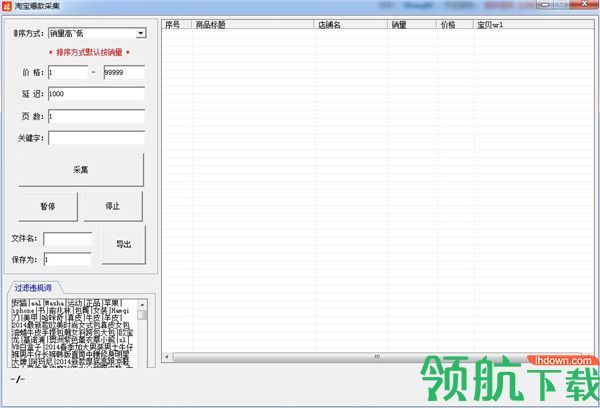Click the maximum price field showing 99999

(x=124, y=72)
